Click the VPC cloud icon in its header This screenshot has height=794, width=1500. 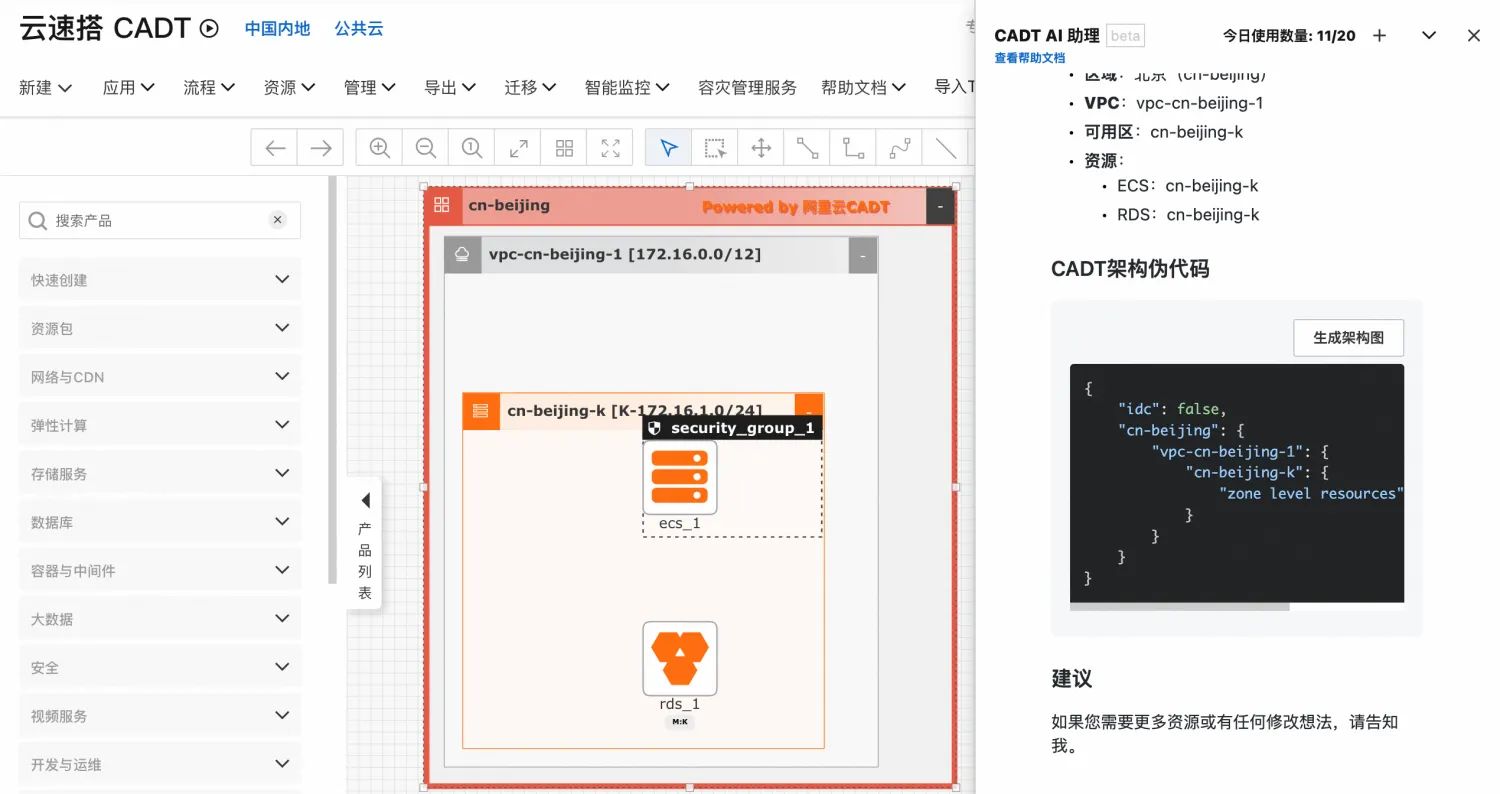(463, 254)
